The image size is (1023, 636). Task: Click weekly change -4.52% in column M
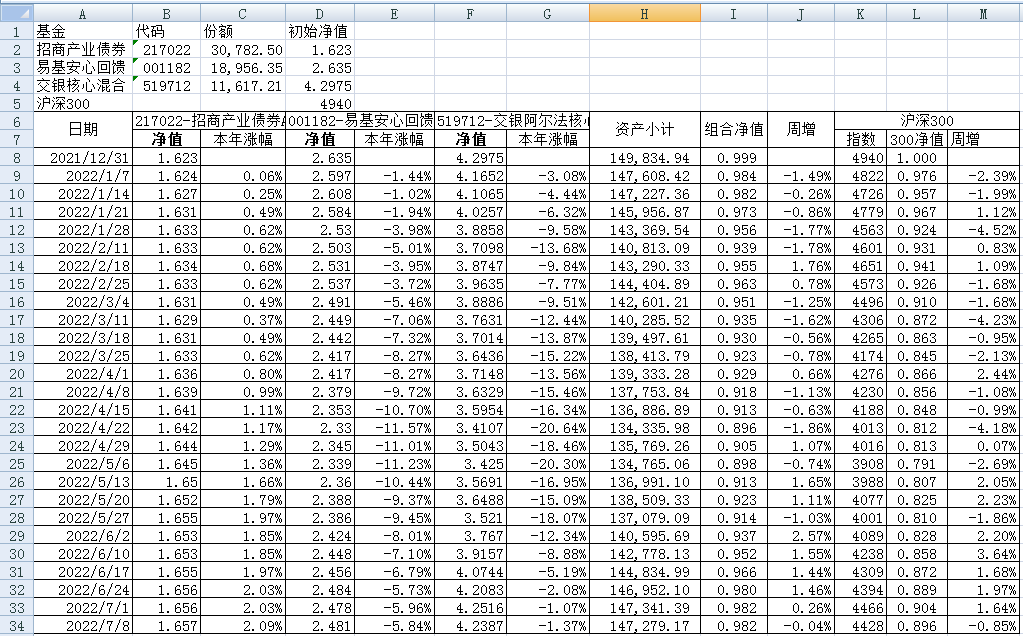(983, 230)
